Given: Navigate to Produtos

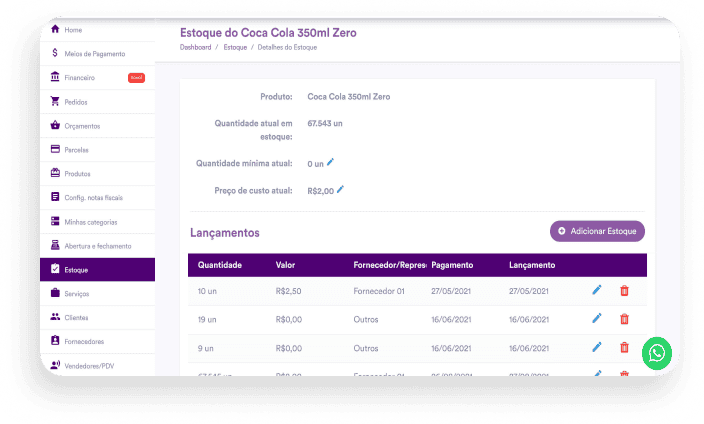Looking at the screenshot, I should click(x=97, y=174).
